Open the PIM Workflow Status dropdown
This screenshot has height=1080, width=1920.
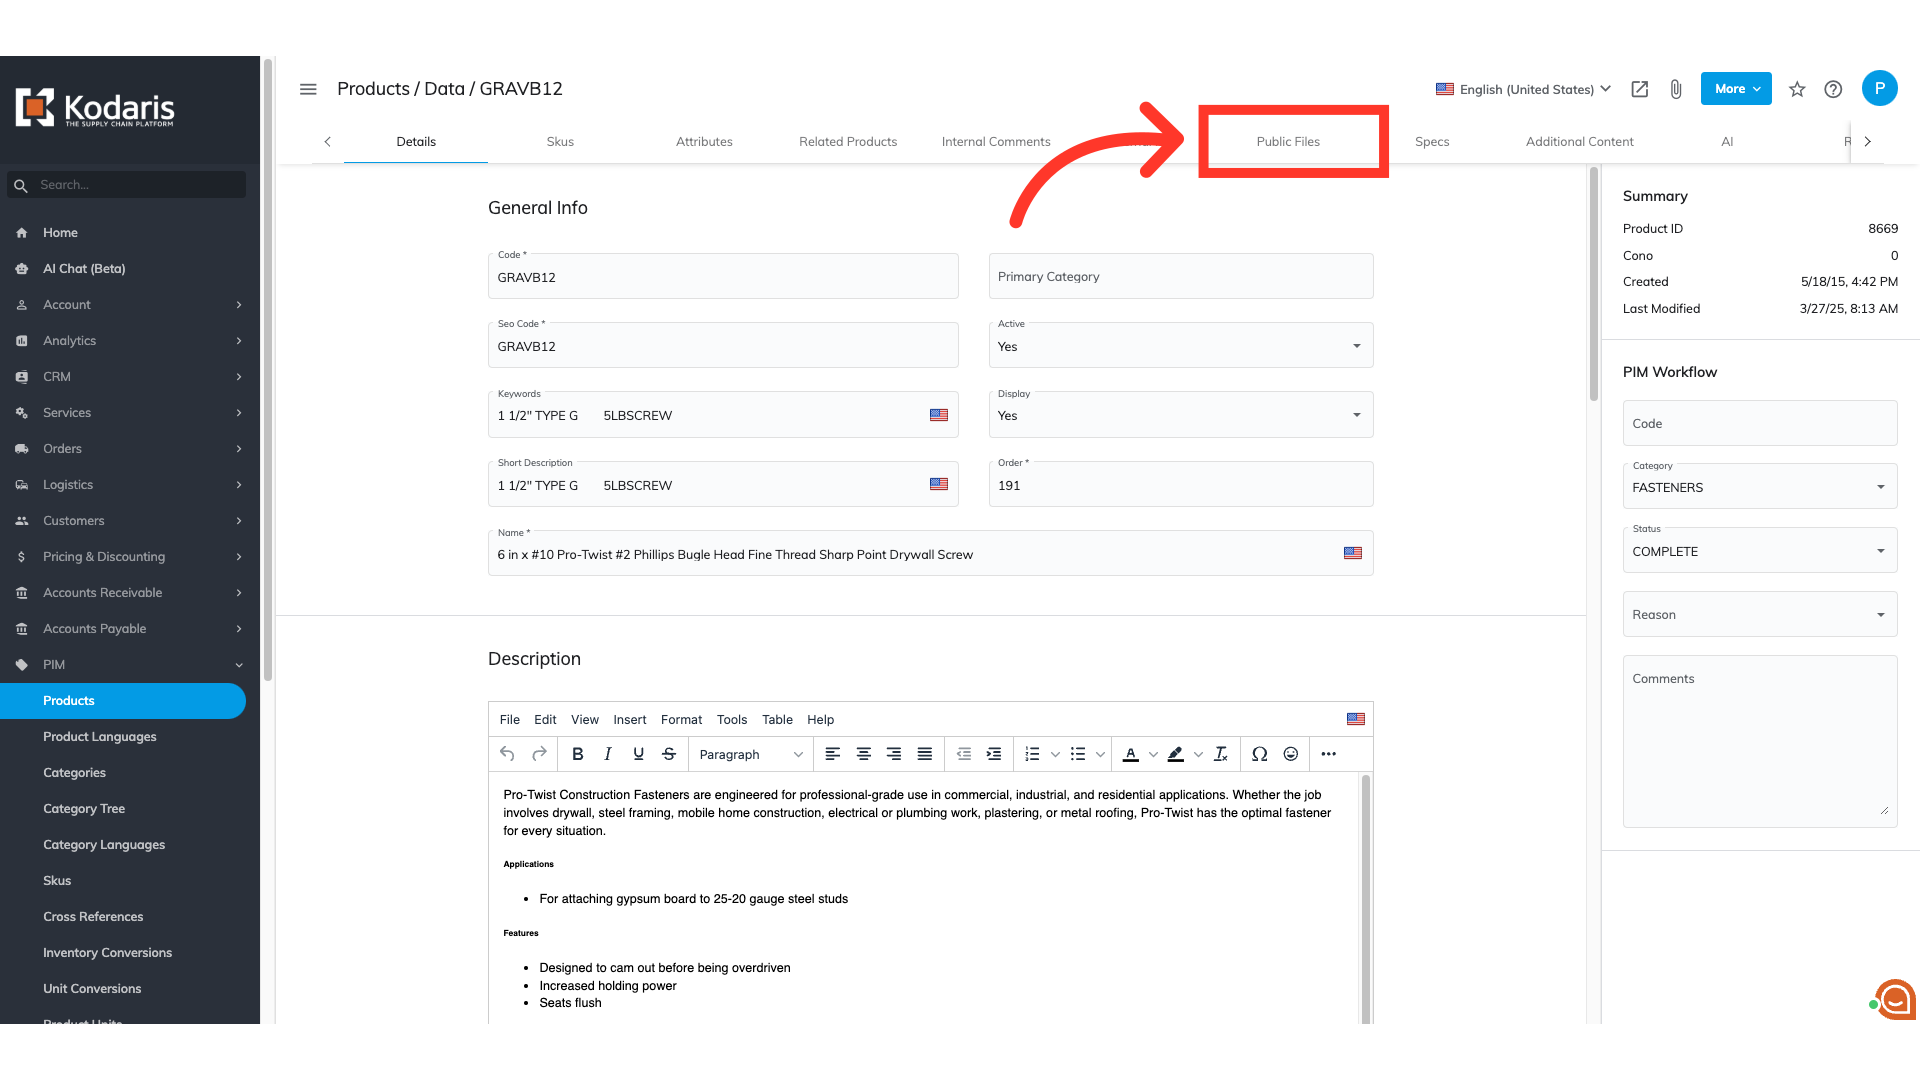point(1759,551)
